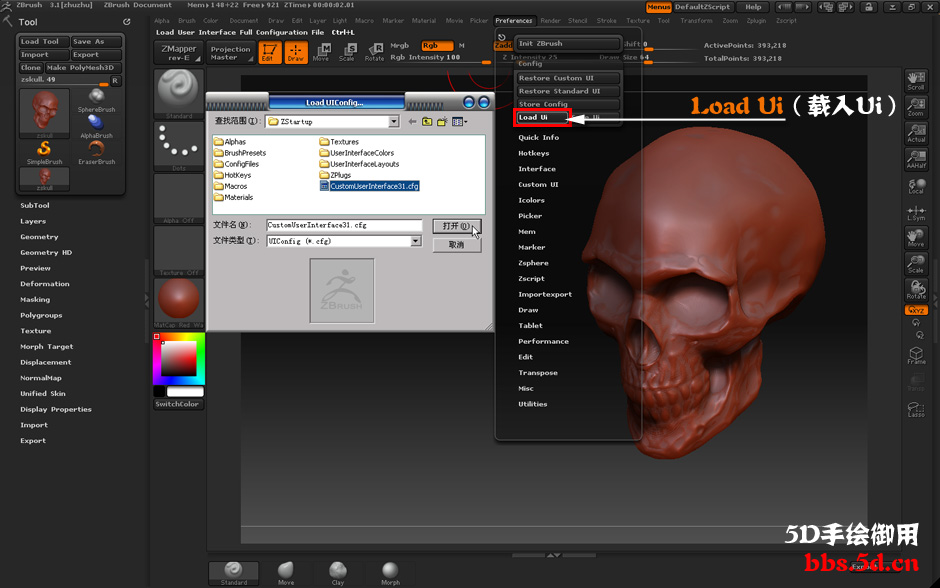940x588 pixels.
Task: Select the SphereBrush tool
Action: (97, 101)
